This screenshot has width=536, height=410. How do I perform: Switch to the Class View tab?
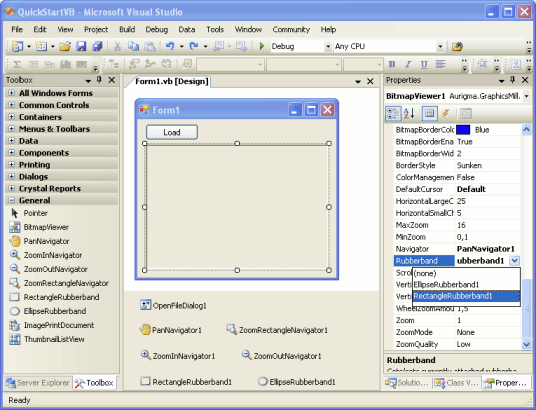point(457,383)
